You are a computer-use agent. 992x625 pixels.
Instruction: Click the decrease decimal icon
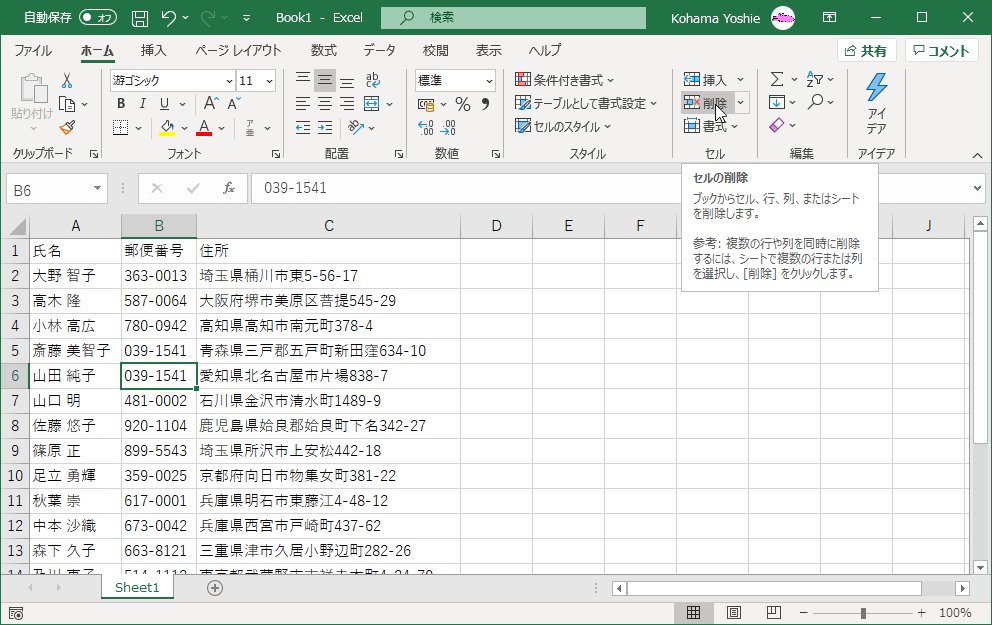pyautogui.click(x=448, y=128)
